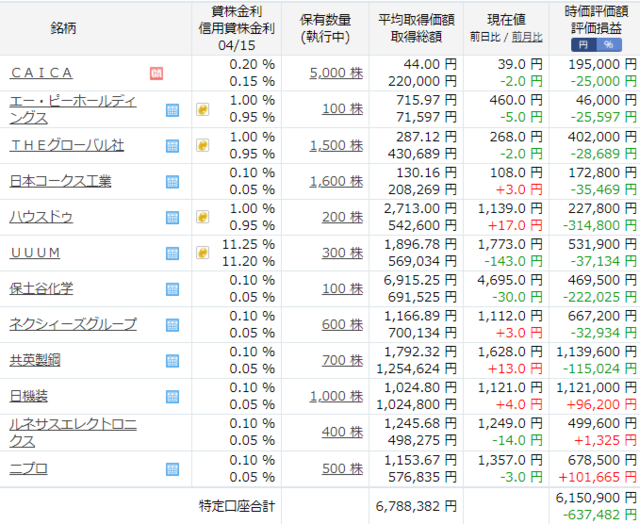The width and height of the screenshot is (640, 524).
Task: Click the 保有数量 column header
Action: [x=325, y=20]
